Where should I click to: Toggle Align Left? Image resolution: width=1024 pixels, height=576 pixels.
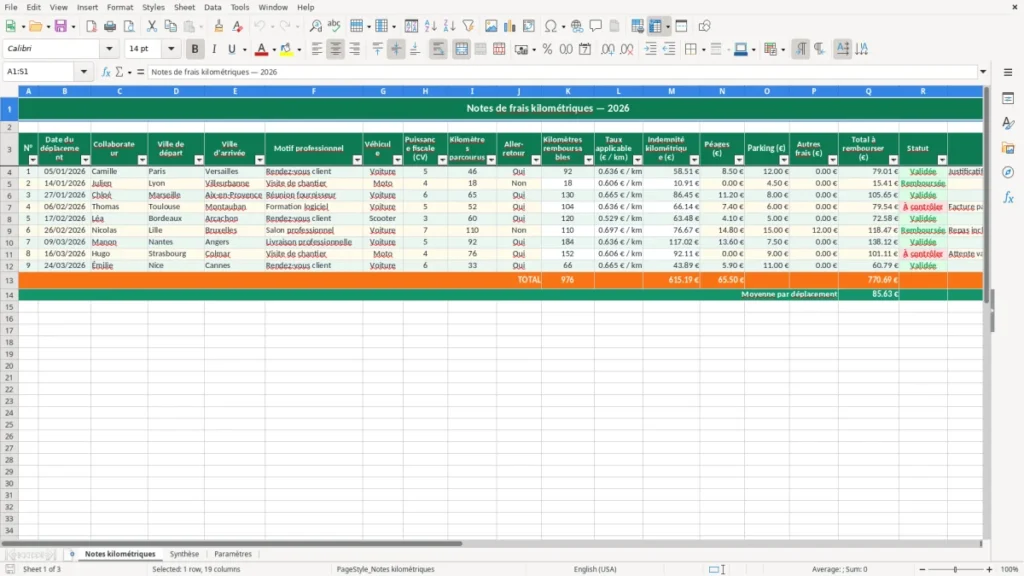tap(317, 49)
